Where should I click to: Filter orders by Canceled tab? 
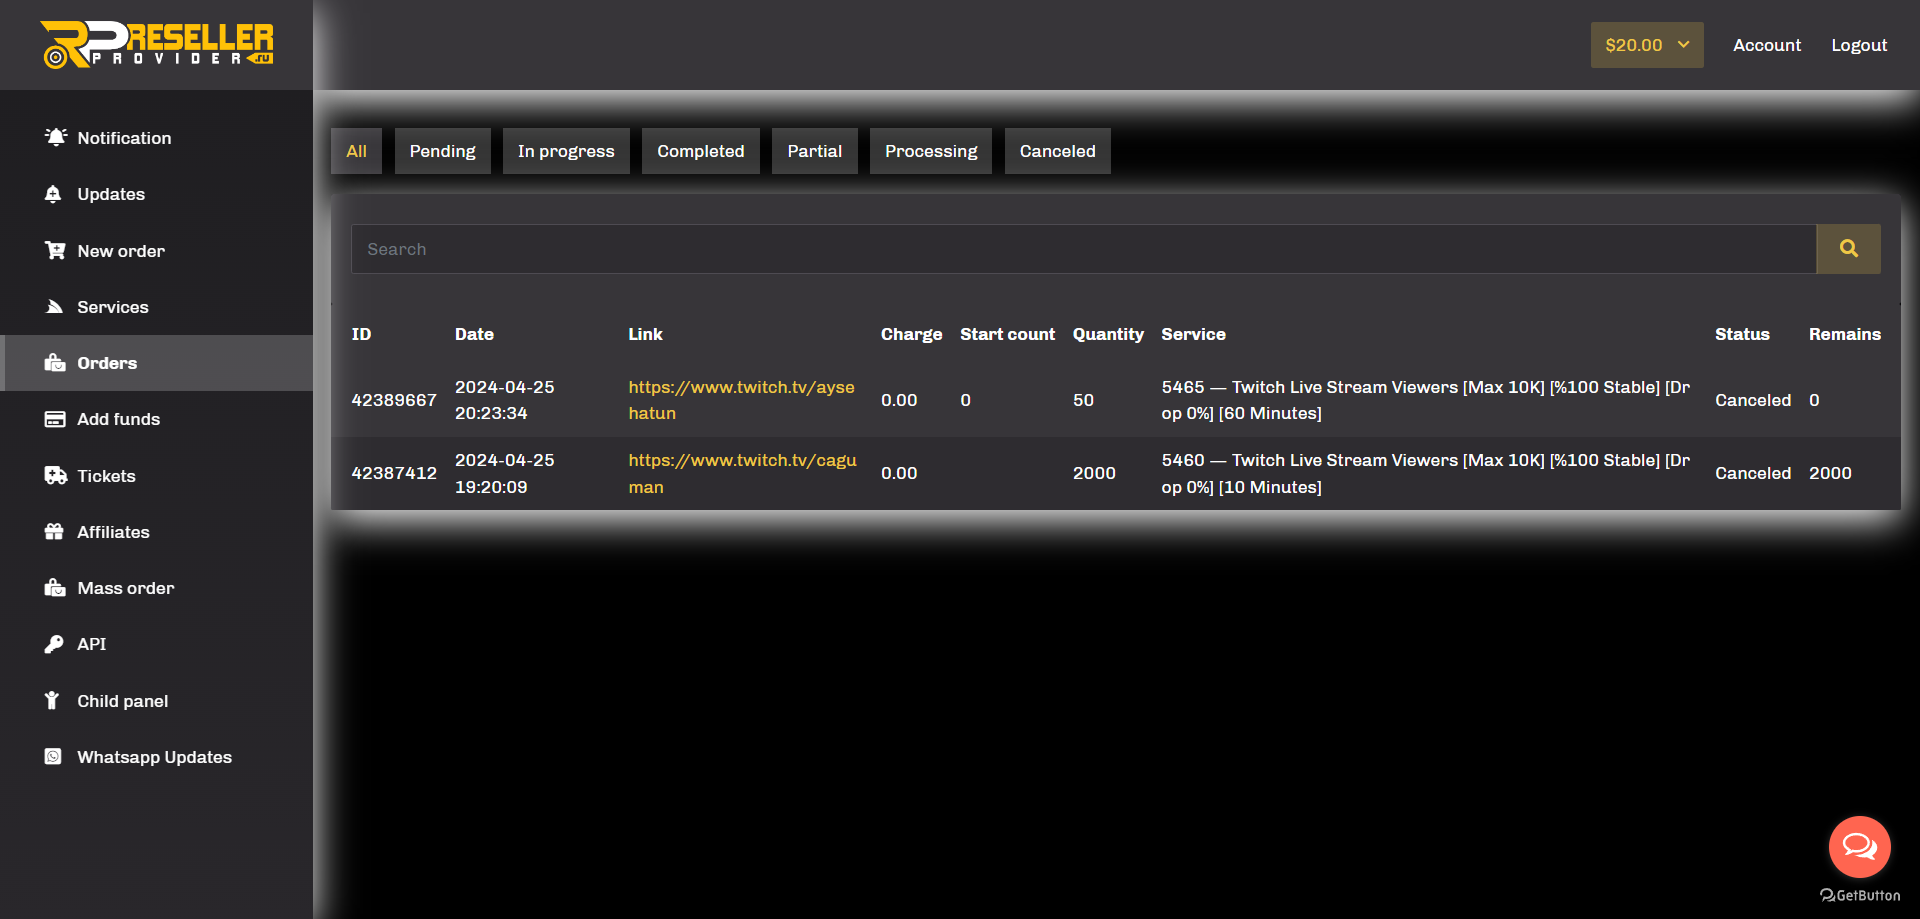pyautogui.click(x=1058, y=151)
